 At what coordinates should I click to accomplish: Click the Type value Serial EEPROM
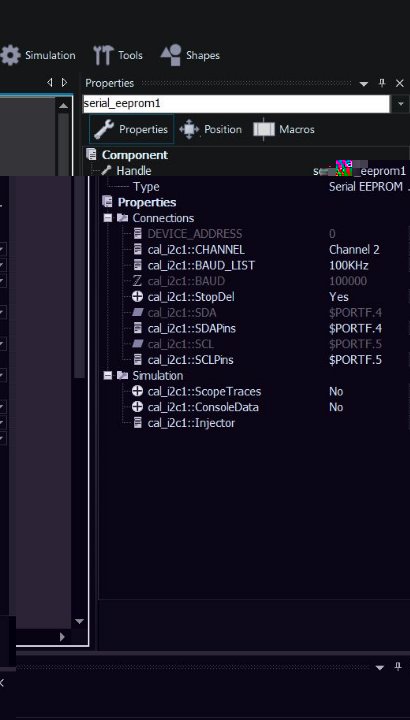[x=366, y=187]
